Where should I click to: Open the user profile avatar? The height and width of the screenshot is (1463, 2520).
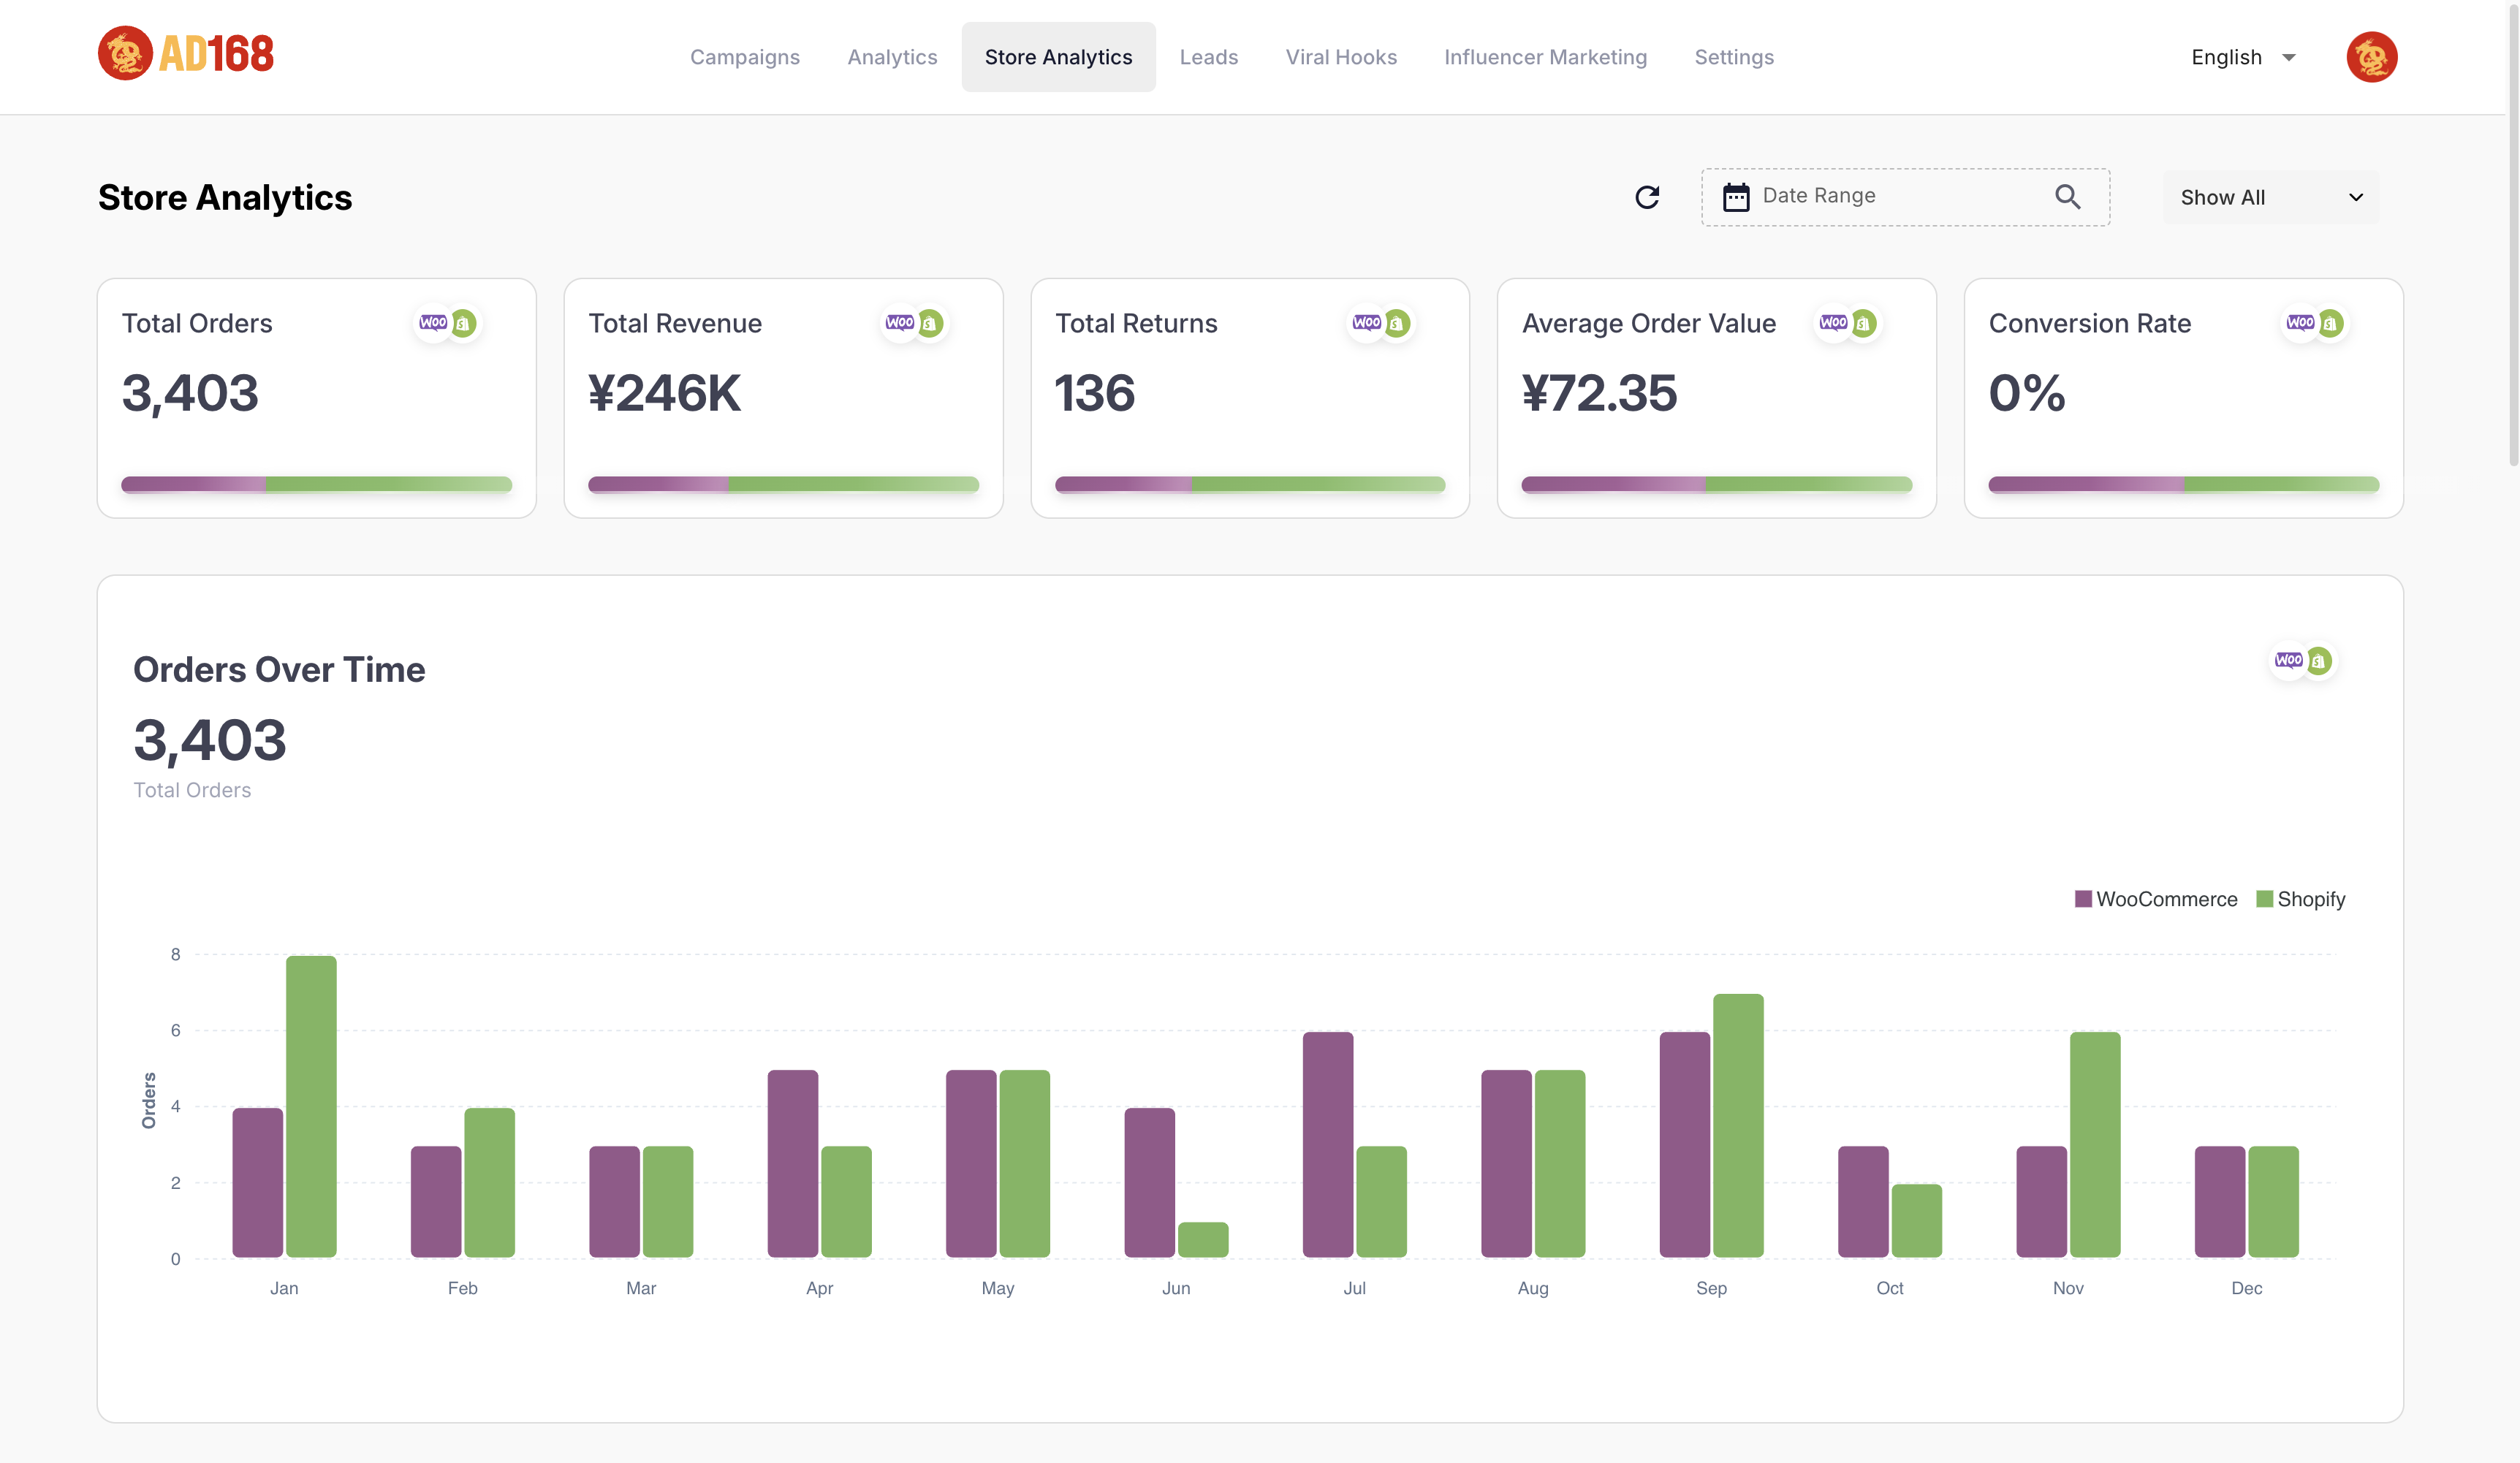pos(2371,57)
